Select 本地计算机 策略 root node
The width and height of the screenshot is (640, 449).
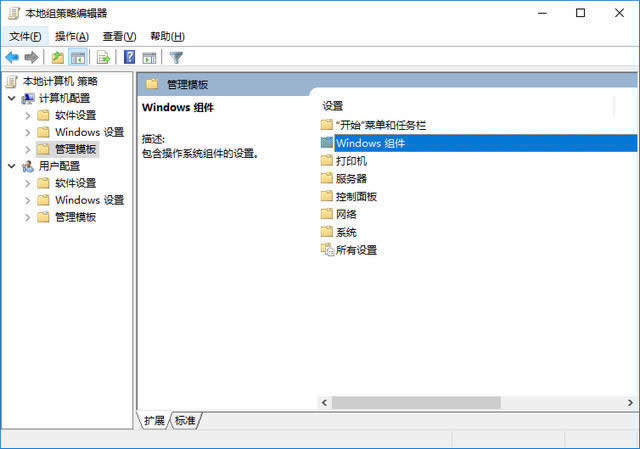pyautogui.click(x=61, y=81)
